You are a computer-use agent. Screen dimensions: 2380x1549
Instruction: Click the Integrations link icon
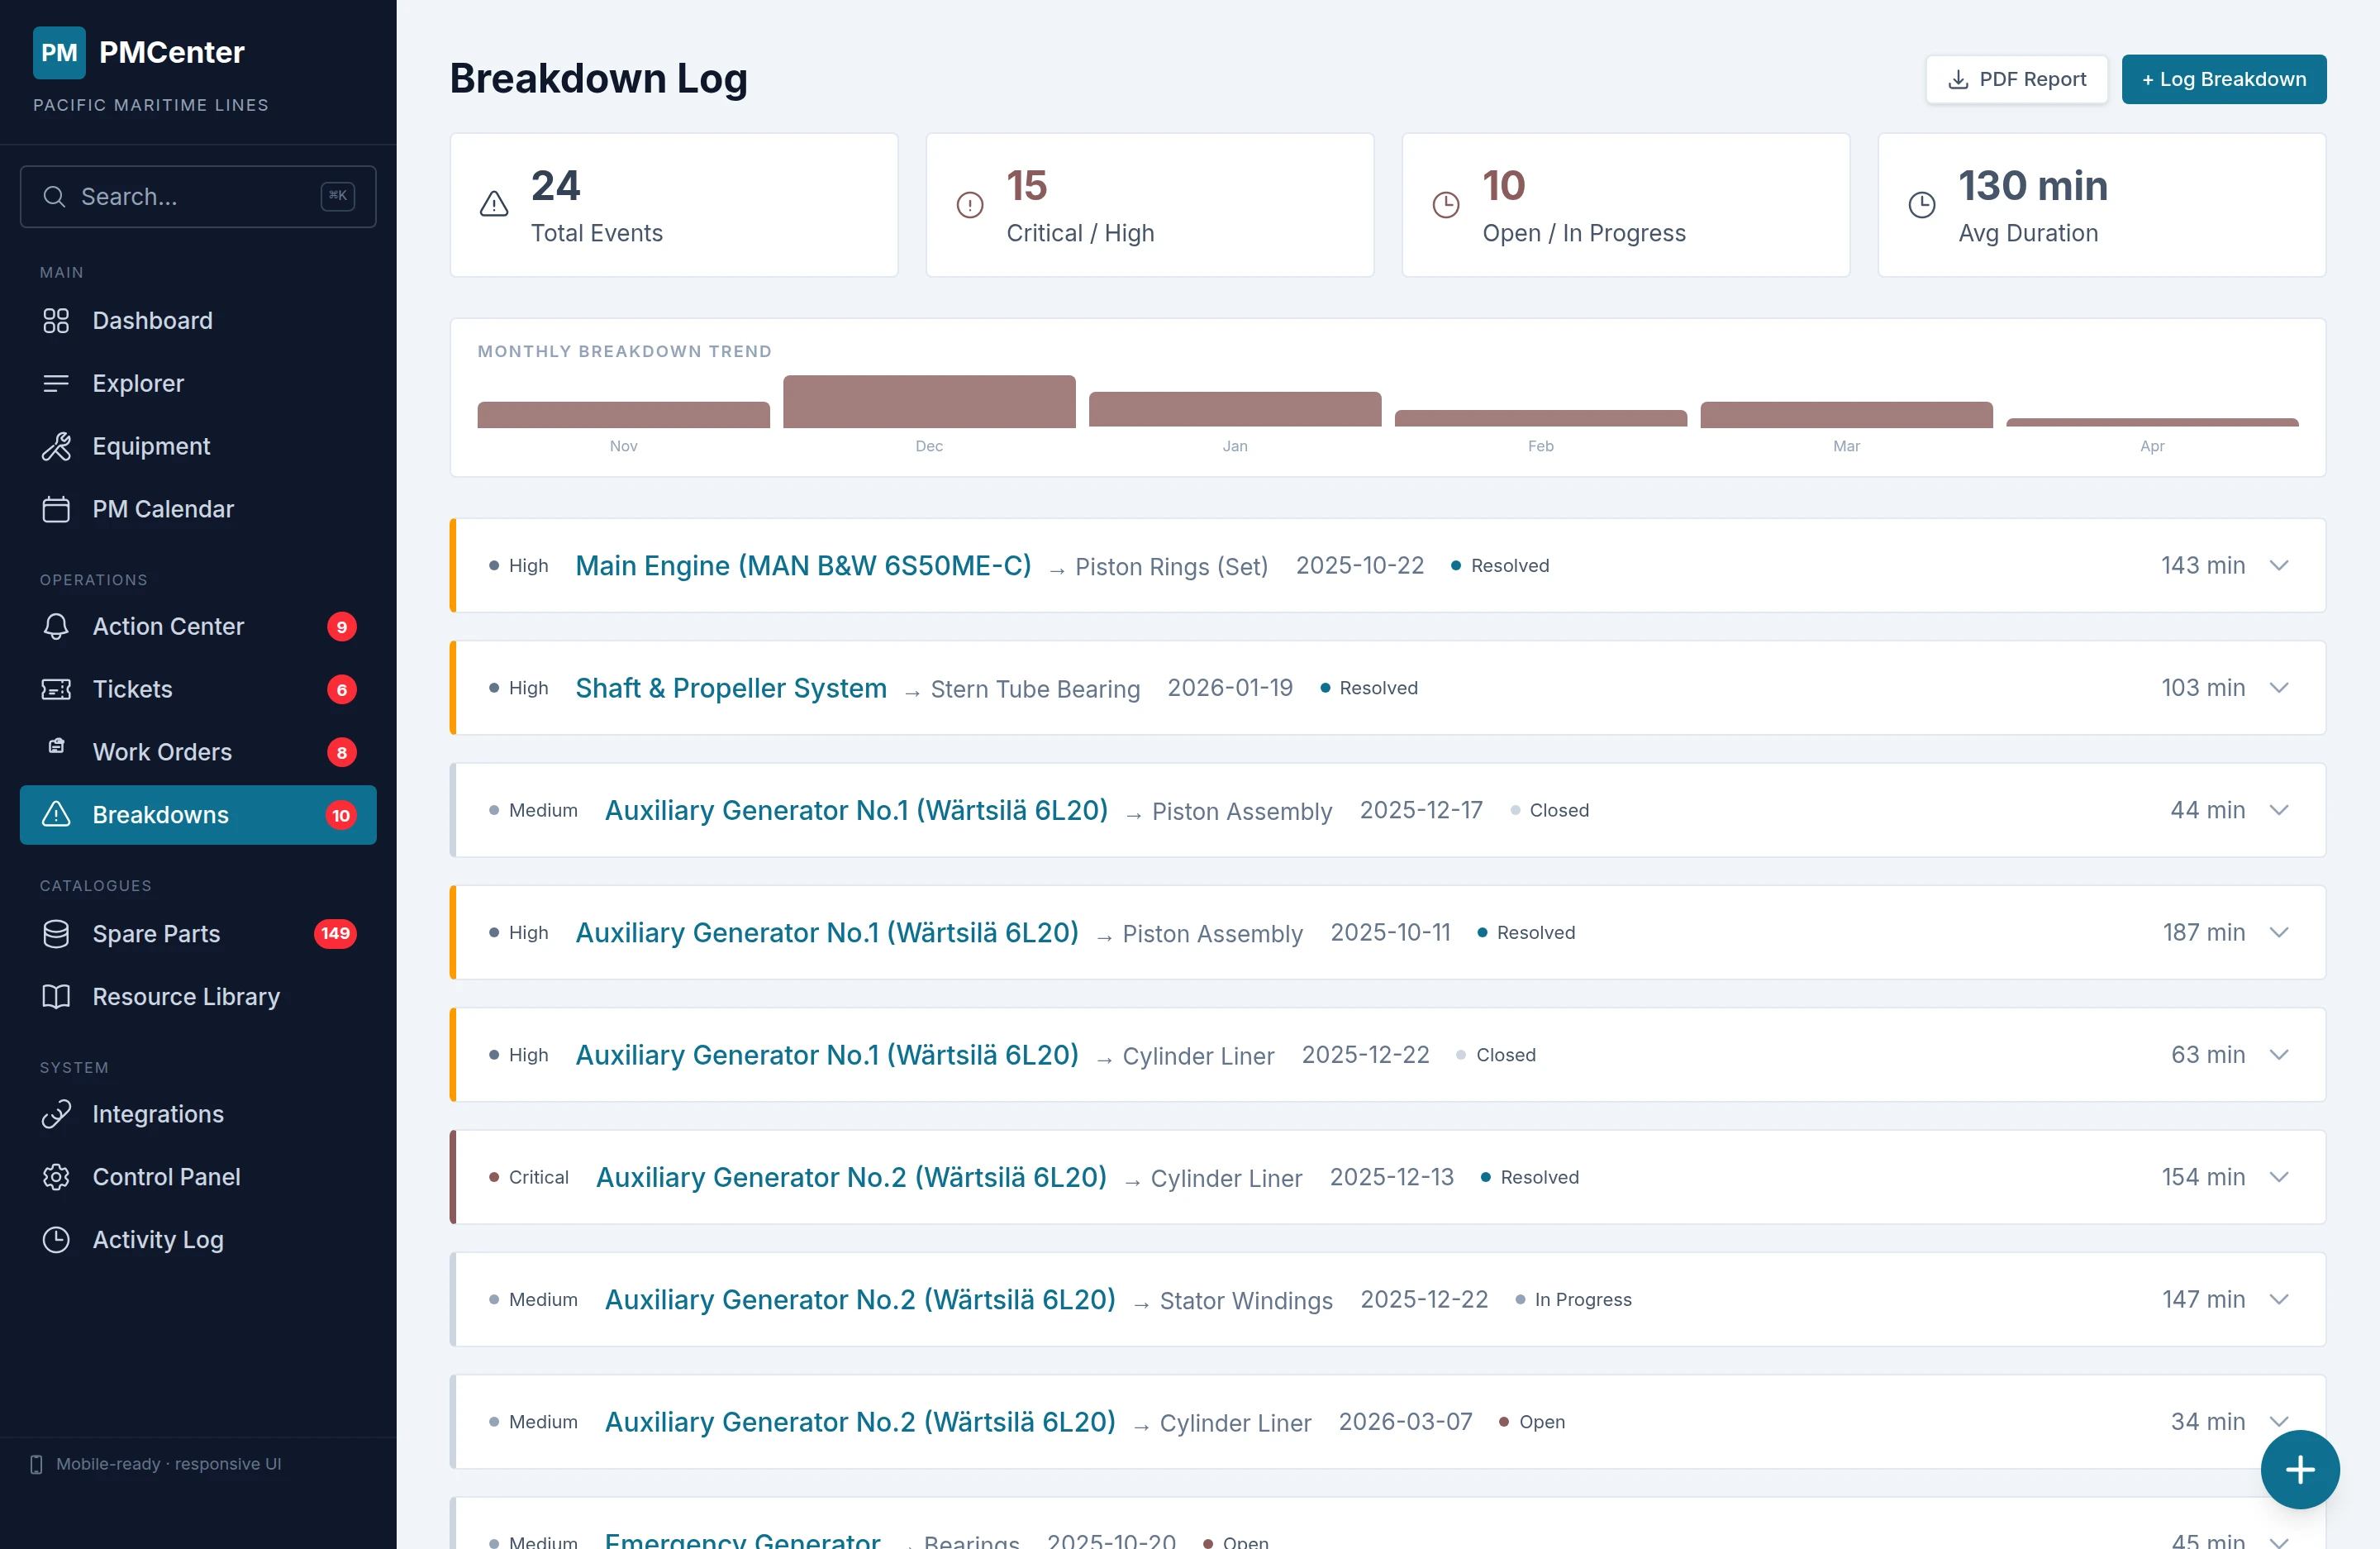coord(56,1114)
